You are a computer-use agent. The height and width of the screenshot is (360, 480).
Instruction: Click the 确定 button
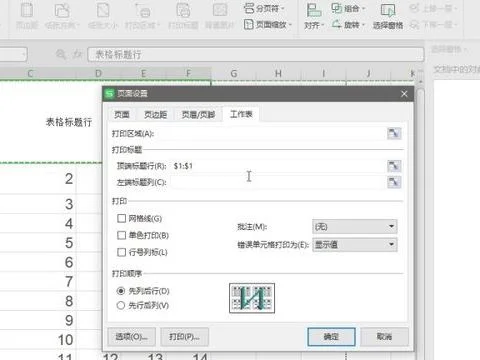point(331,337)
